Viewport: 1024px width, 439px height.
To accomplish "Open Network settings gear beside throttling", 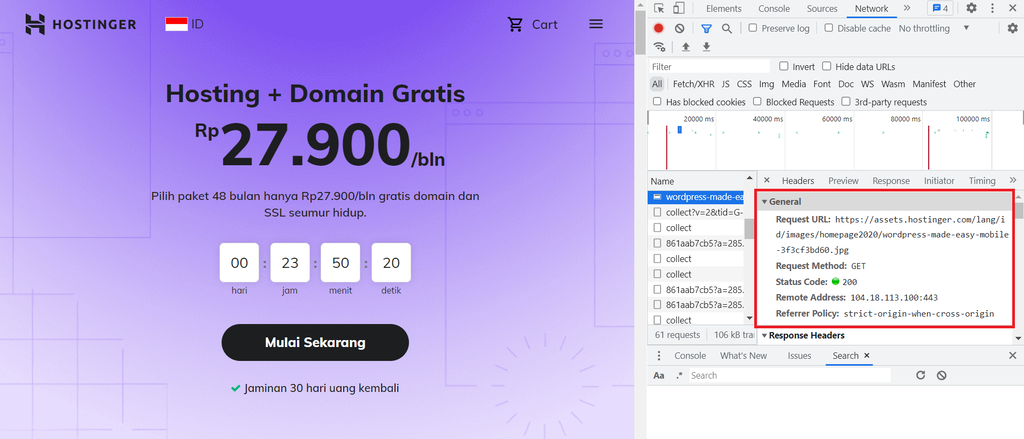I will click(x=1012, y=28).
